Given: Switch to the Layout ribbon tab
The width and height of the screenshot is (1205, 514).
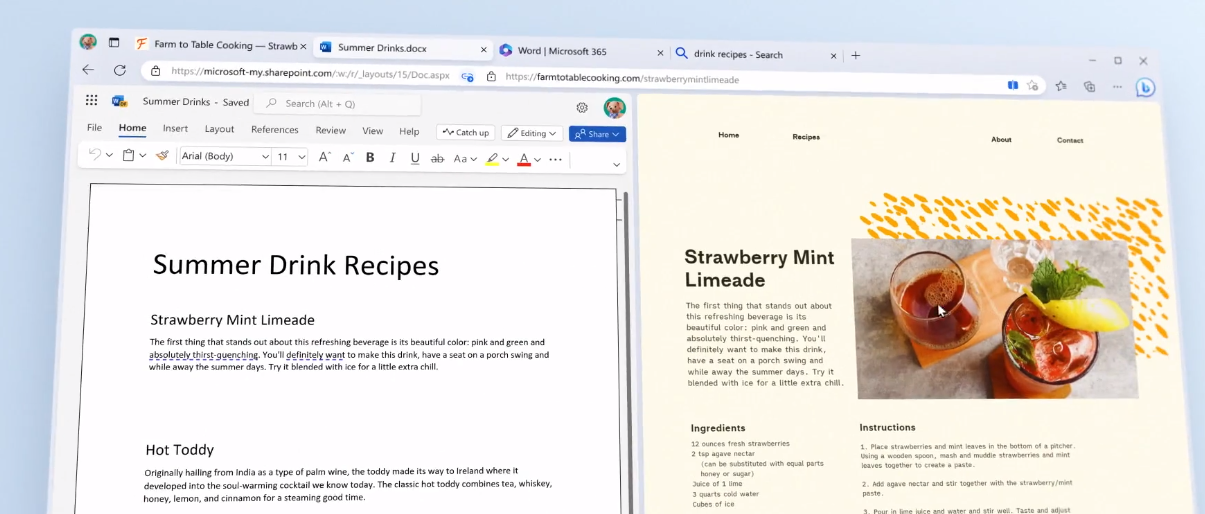Looking at the screenshot, I should tap(219, 129).
